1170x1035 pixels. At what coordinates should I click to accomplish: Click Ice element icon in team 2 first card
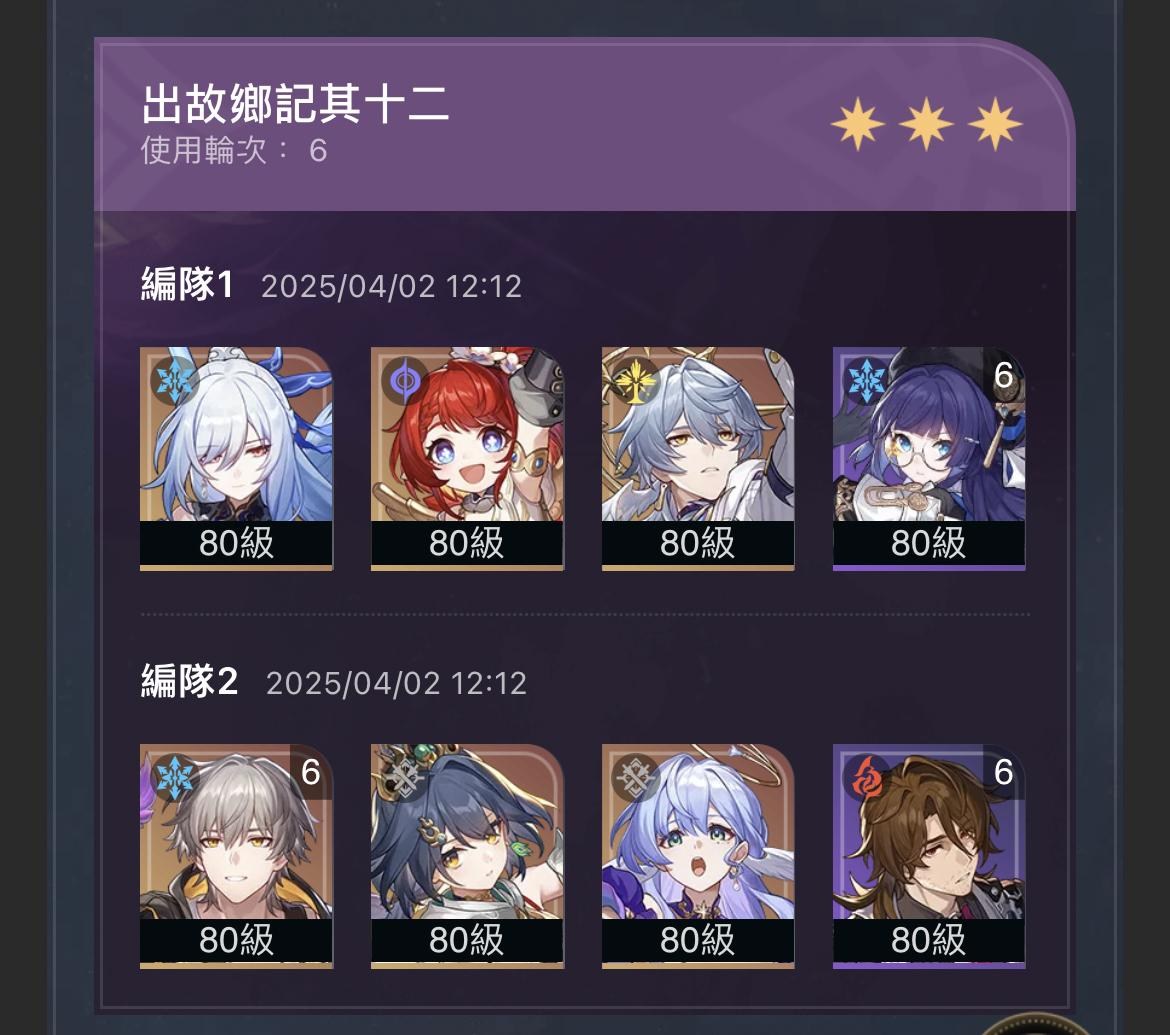click(174, 778)
